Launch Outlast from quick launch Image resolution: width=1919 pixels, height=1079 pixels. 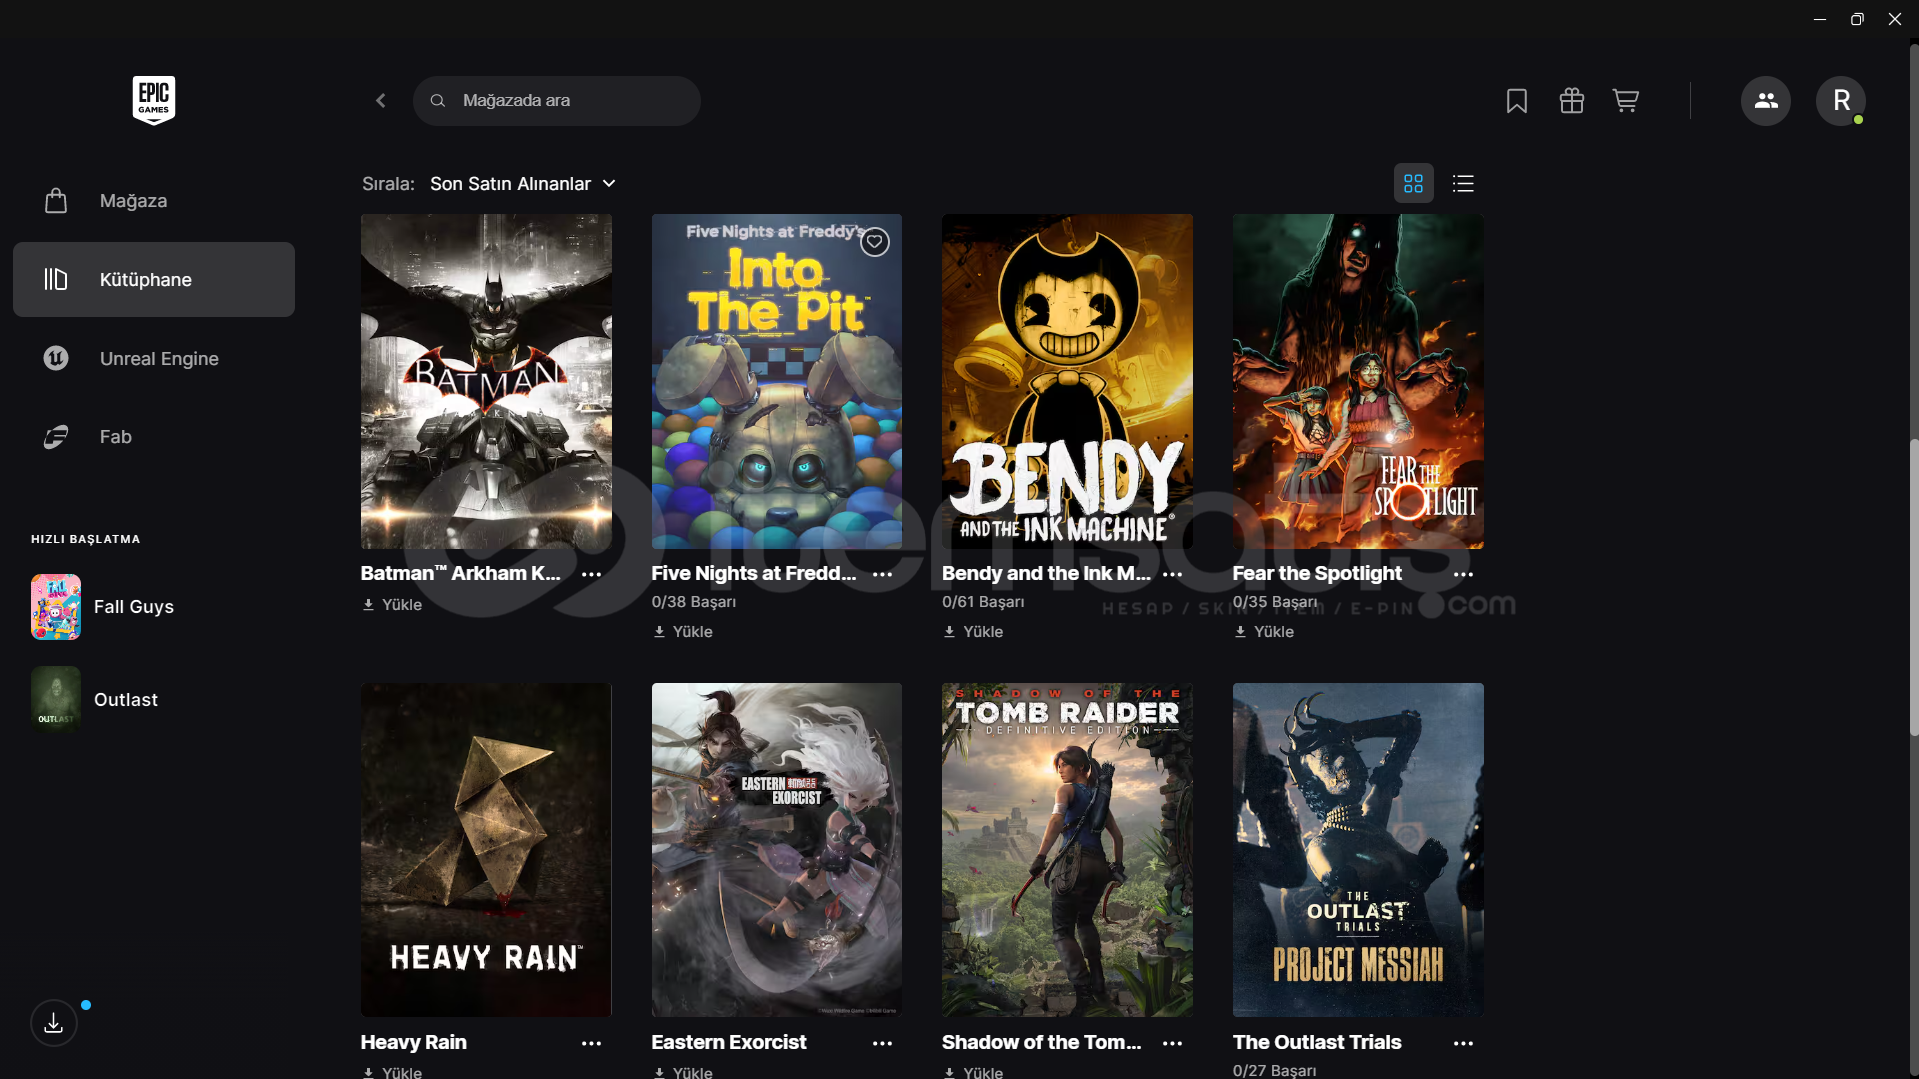[126, 700]
